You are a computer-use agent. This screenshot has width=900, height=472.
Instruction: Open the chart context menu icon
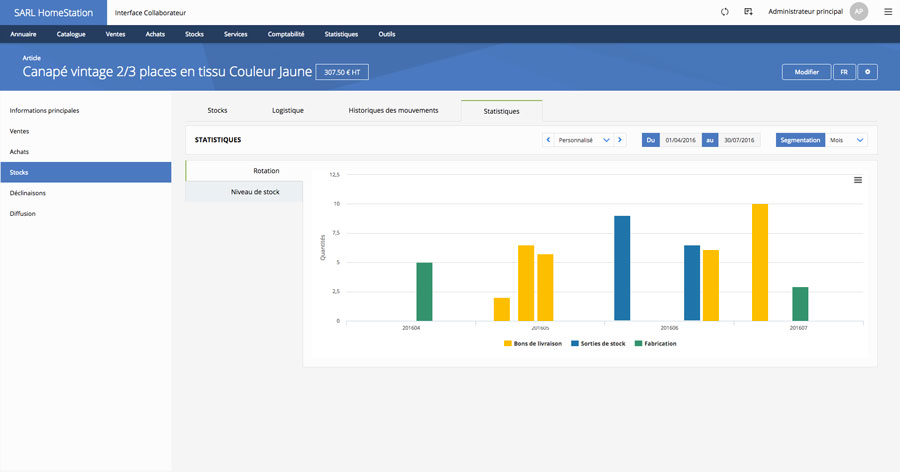tap(858, 180)
